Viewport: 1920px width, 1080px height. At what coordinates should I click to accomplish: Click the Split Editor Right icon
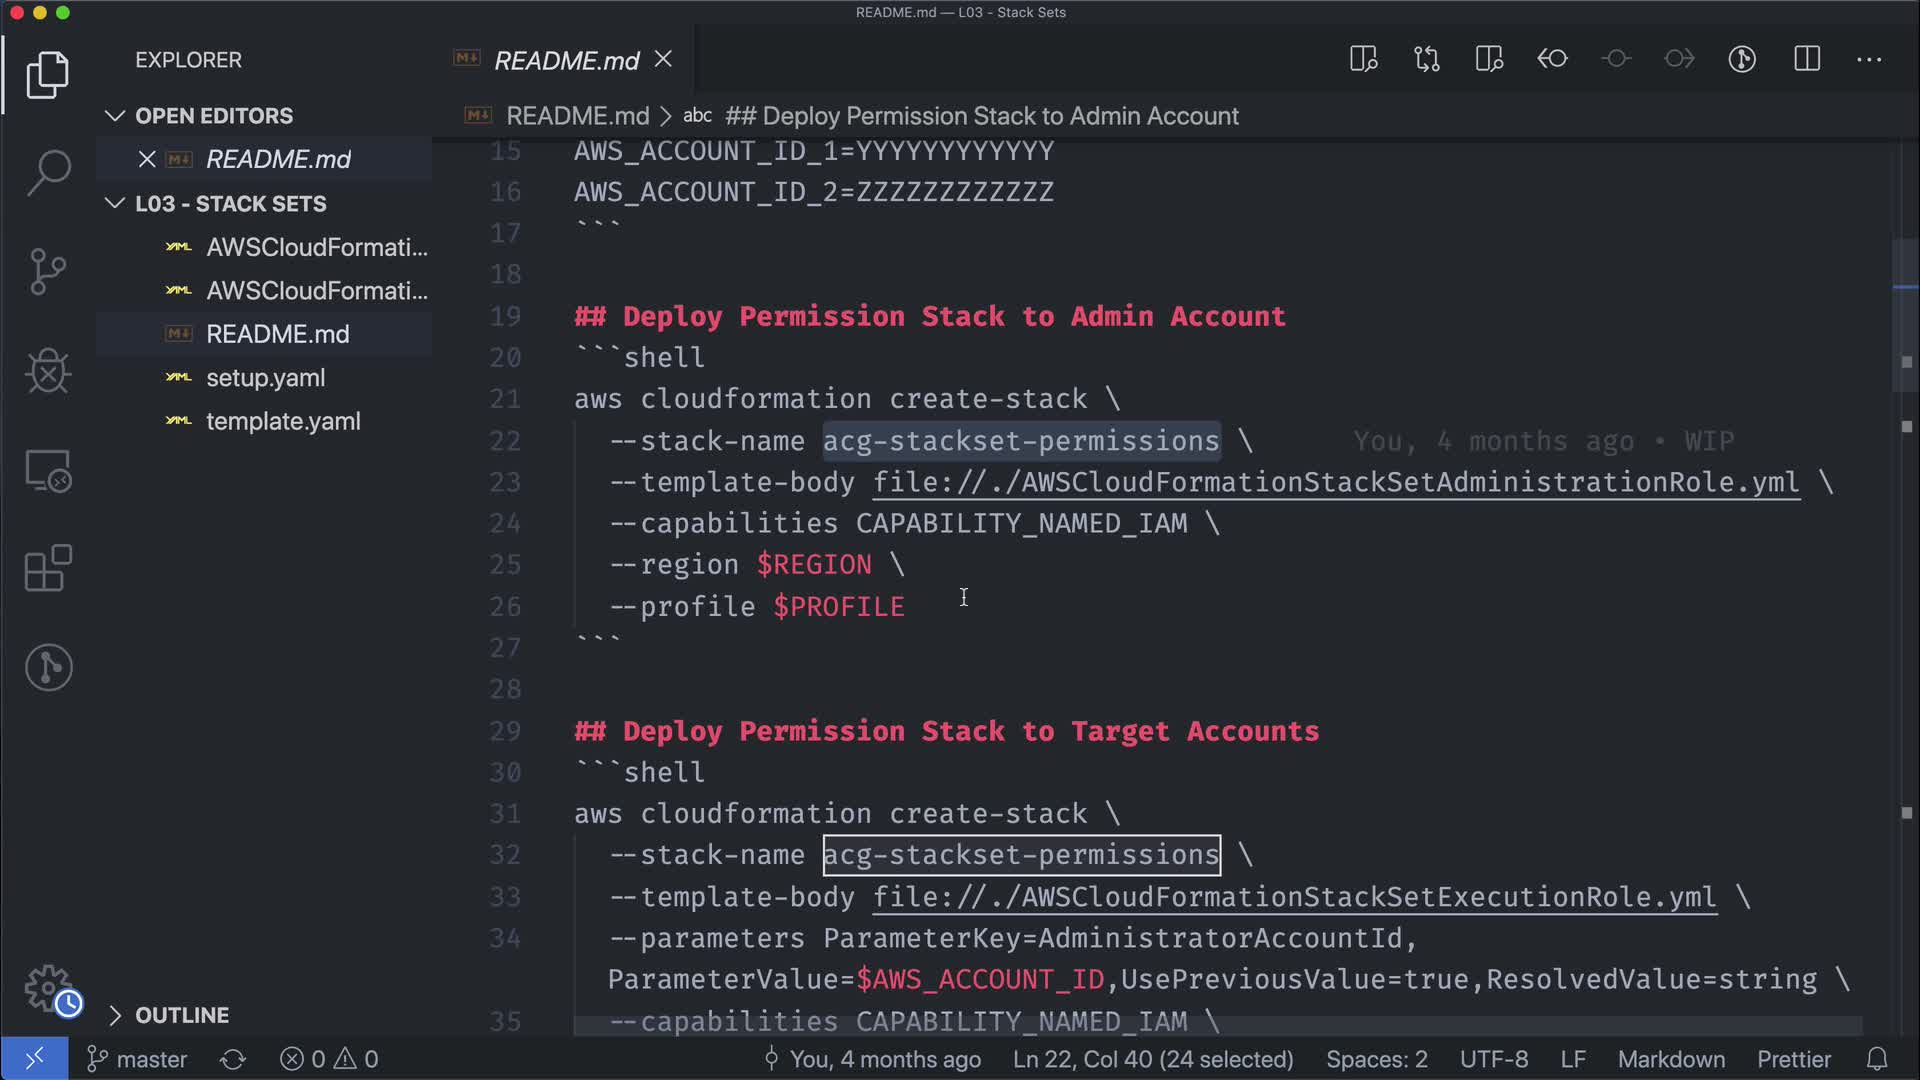1807,59
